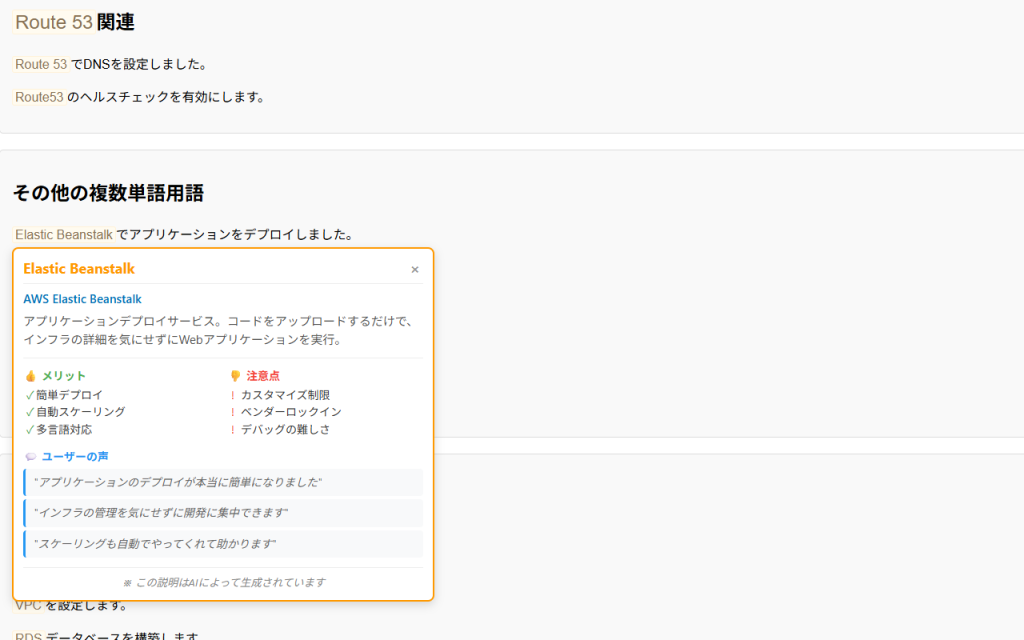Image resolution: width=1024 pixels, height=640 pixels.
Task: Select the quote about デプロイが本当に簡単
Action: 178,482
